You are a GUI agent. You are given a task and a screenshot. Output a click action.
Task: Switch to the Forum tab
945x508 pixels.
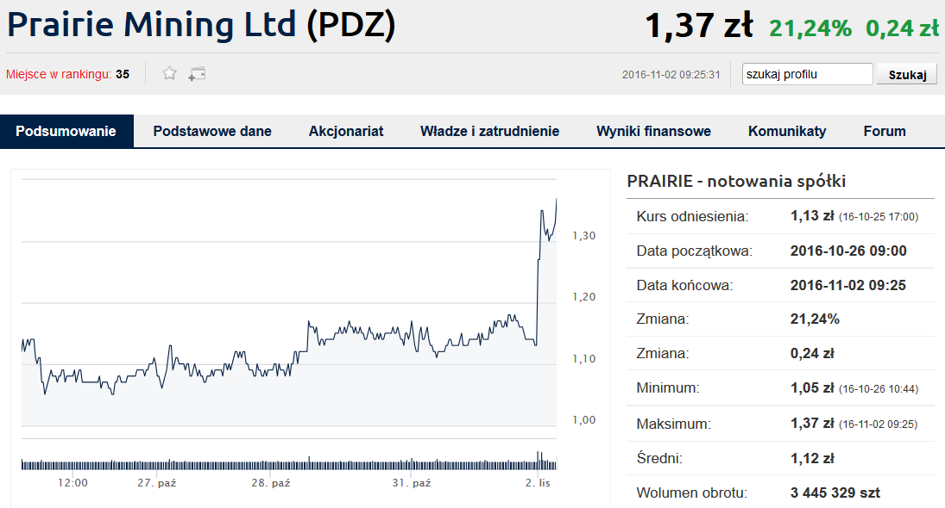[885, 131]
